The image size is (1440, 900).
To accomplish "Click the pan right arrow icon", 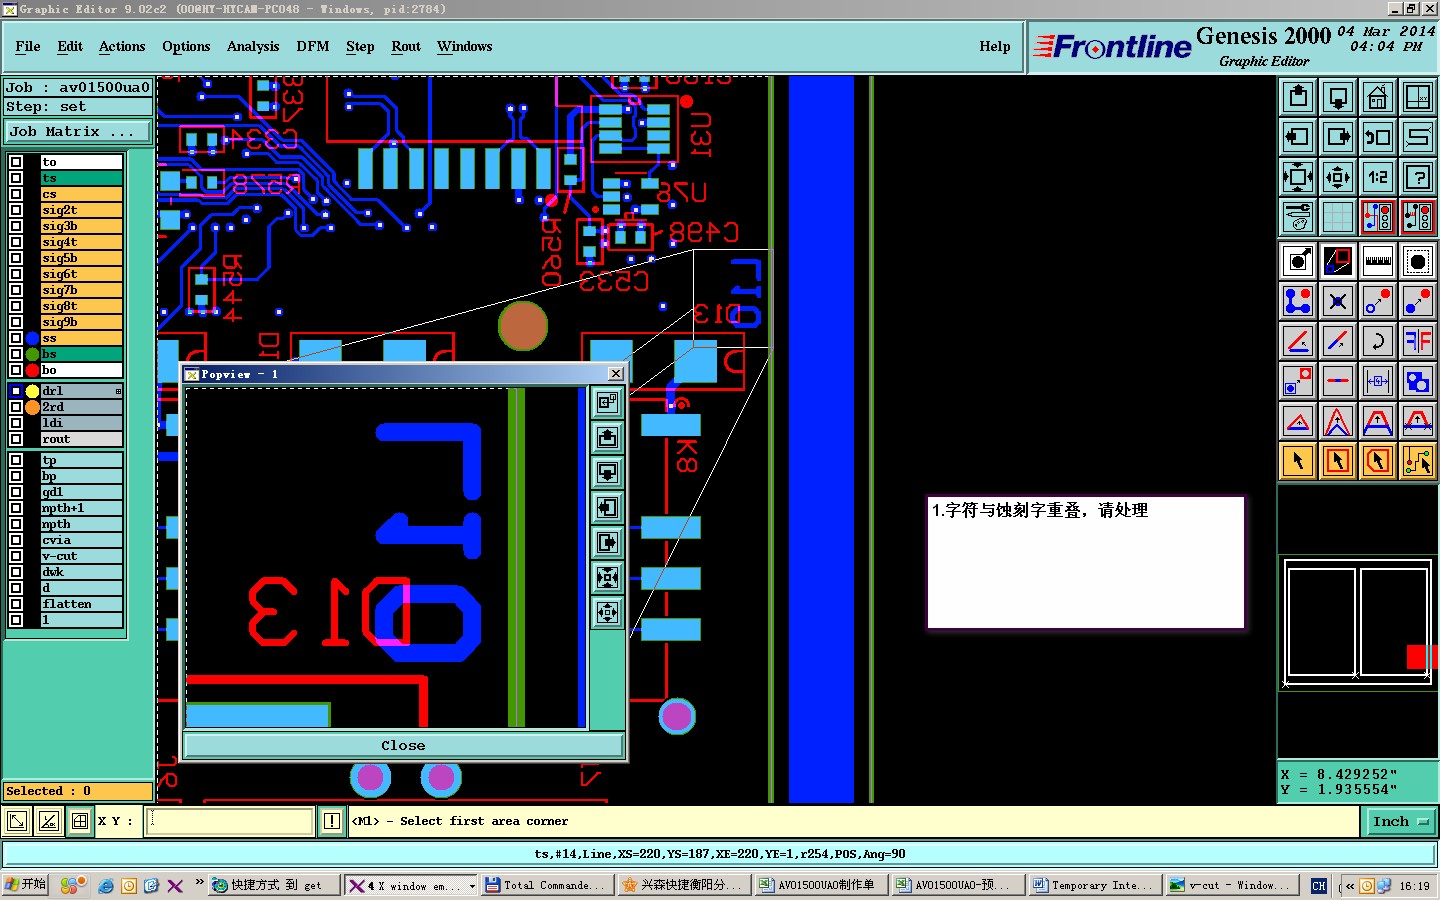I will pyautogui.click(x=1338, y=137).
